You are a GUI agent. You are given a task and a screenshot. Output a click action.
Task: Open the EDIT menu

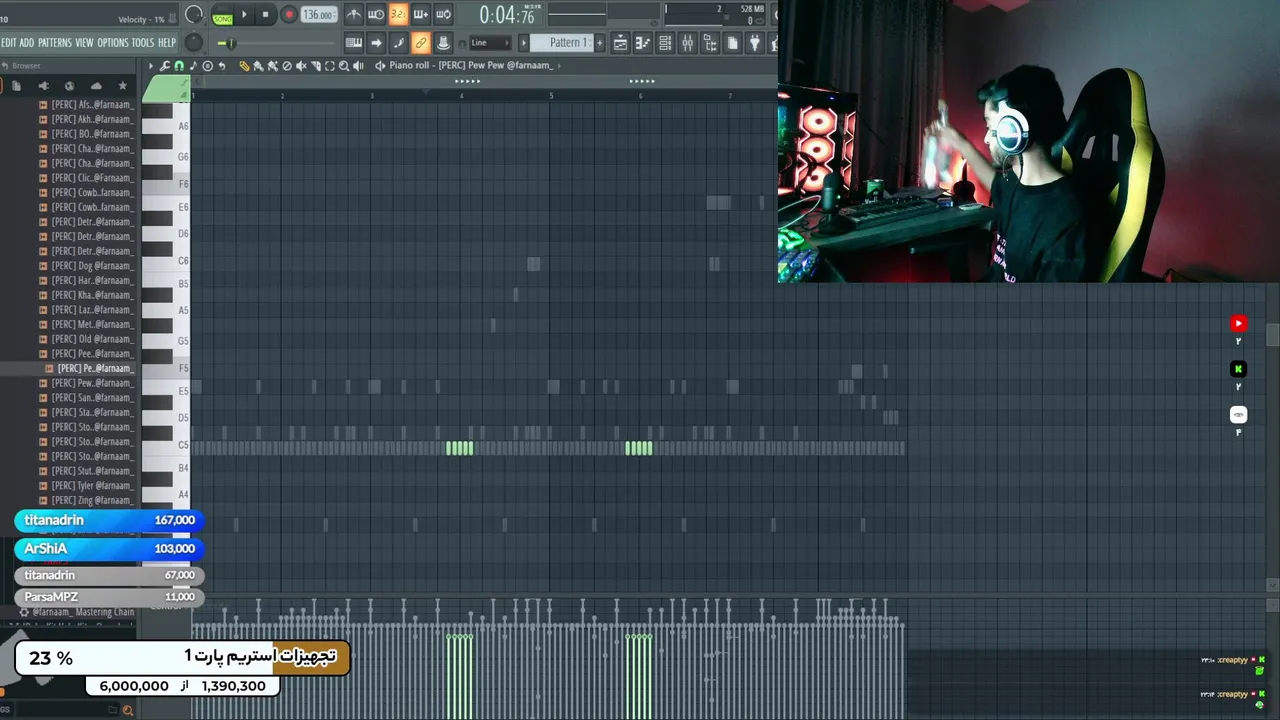pos(9,43)
